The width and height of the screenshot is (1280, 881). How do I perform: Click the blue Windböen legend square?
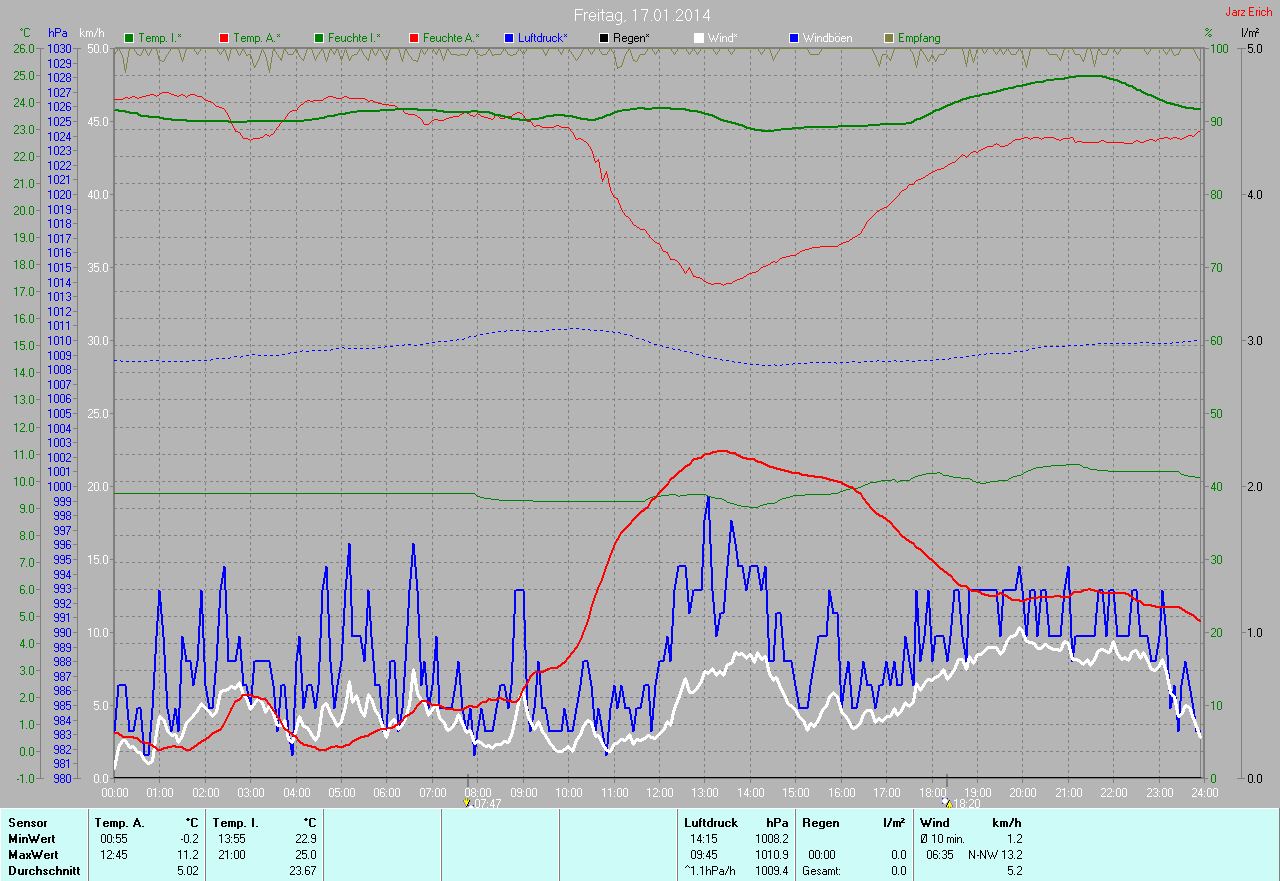pyautogui.click(x=794, y=38)
